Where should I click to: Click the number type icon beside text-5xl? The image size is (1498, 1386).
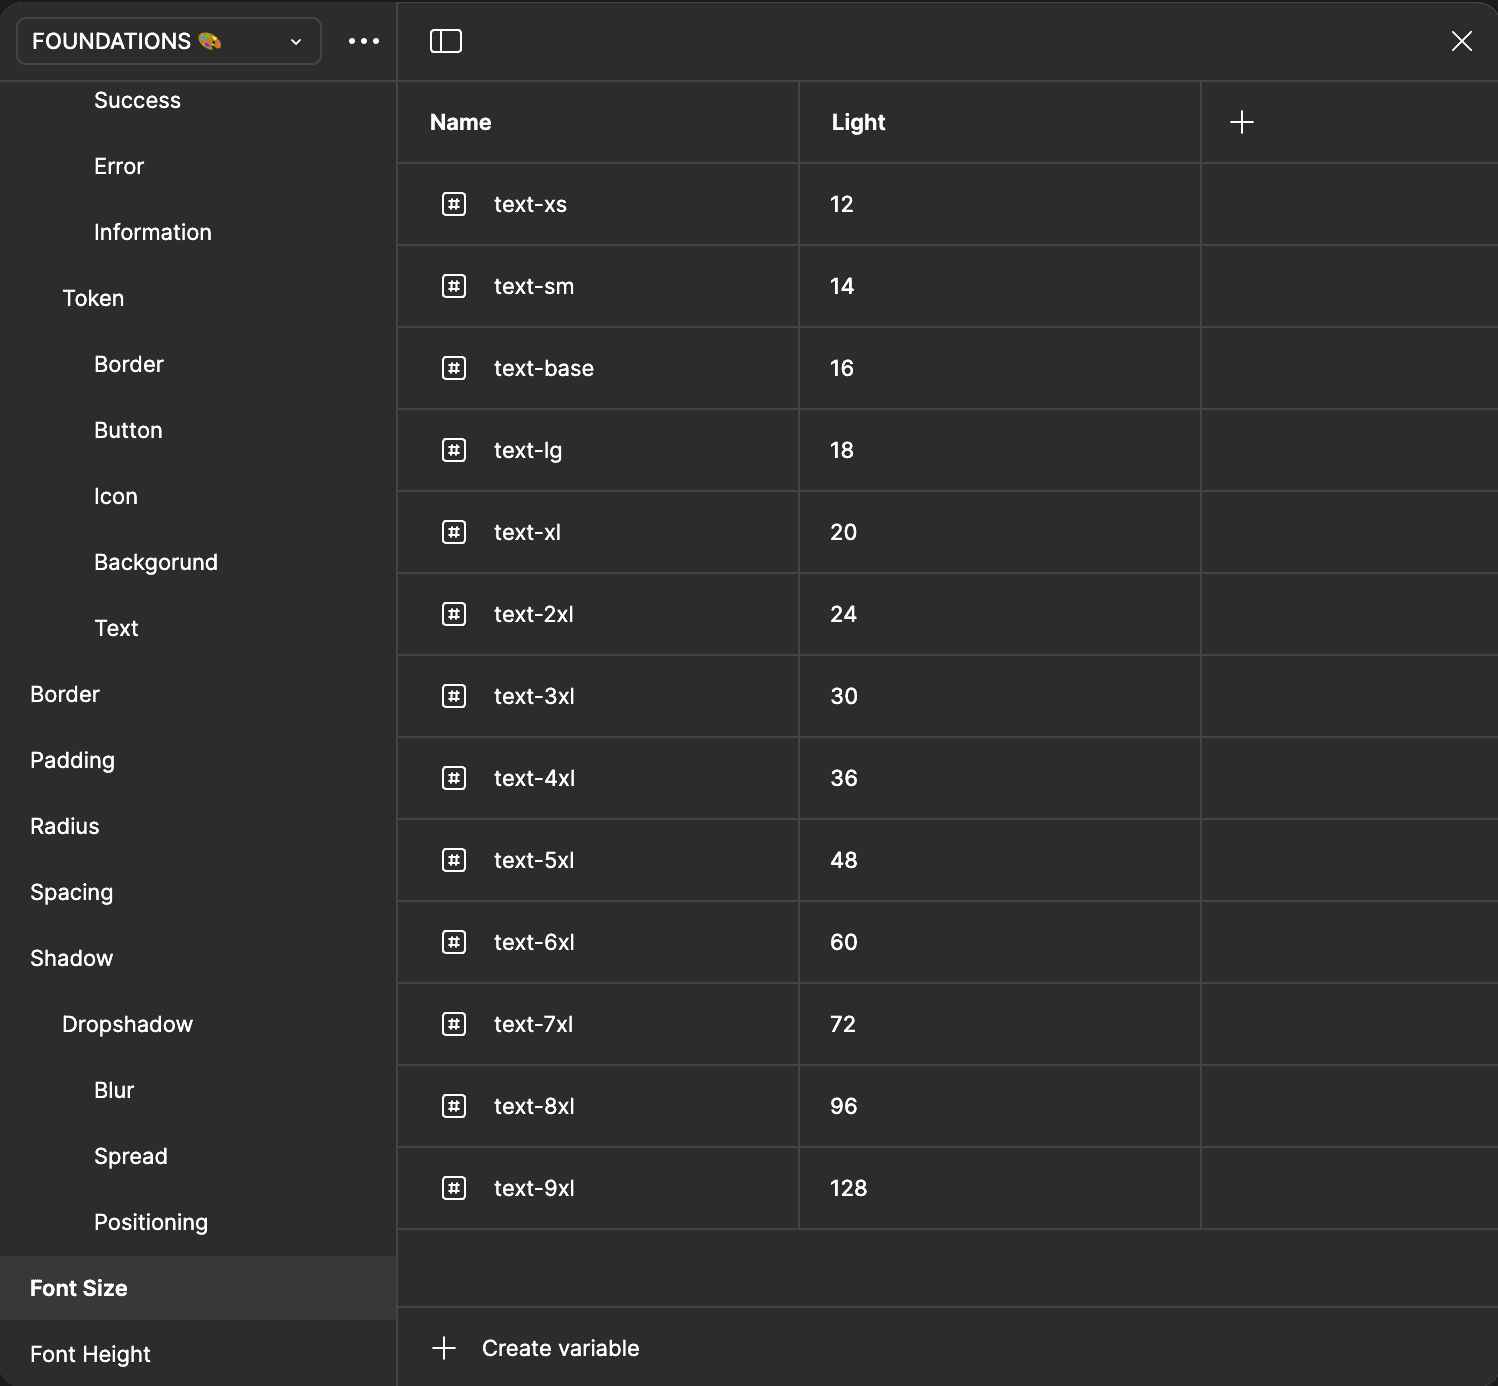coord(454,860)
